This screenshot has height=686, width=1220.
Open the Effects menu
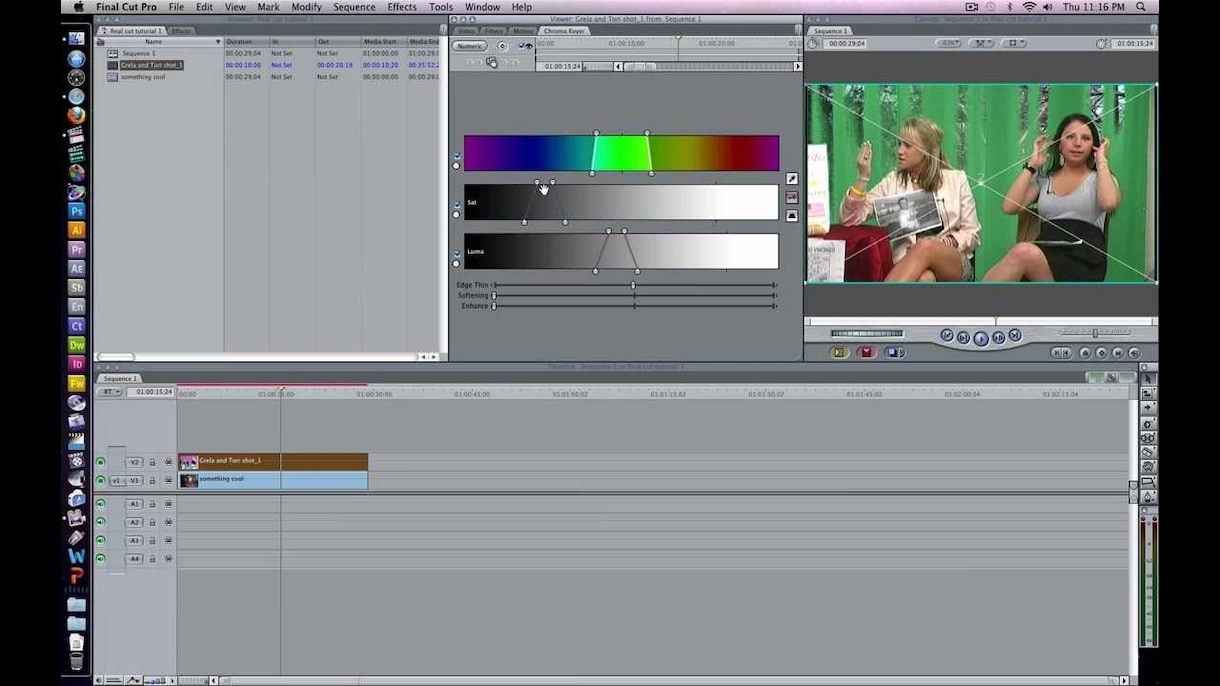tap(402, 7)
